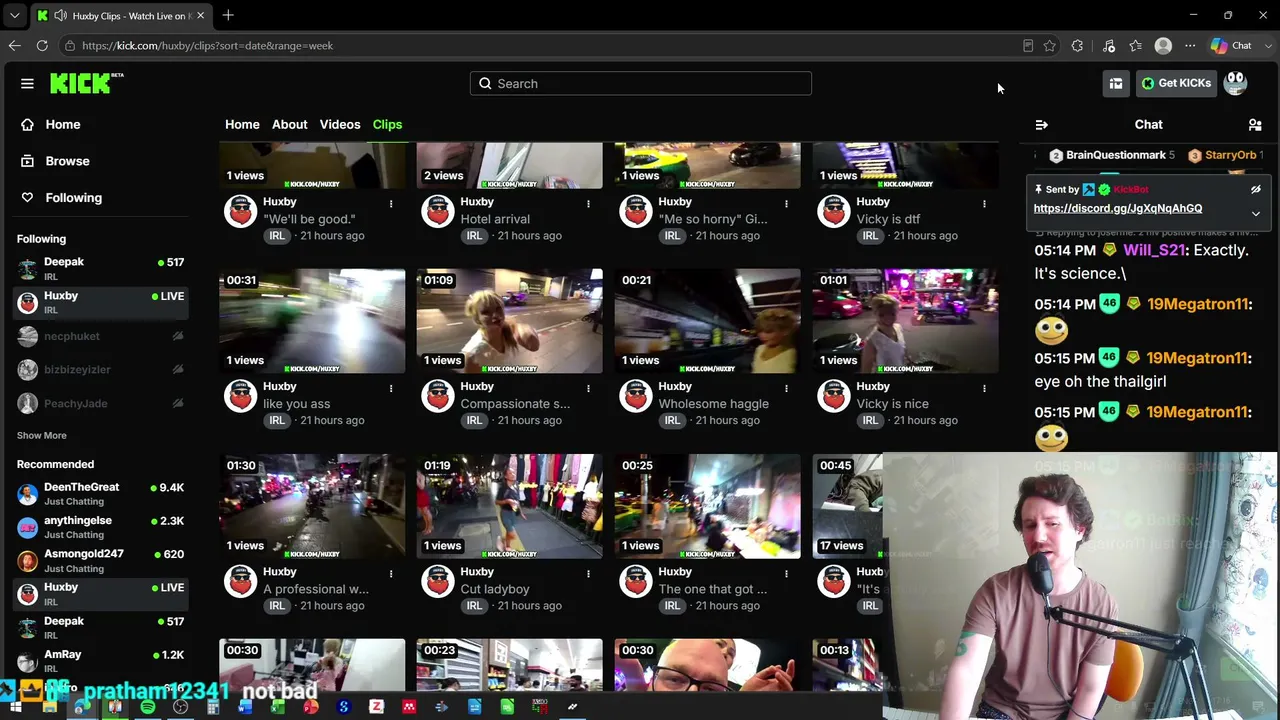Open OBS Studio from the taskbar
The width and height of the screenshot is (1280, 720).
coord(180,707)
